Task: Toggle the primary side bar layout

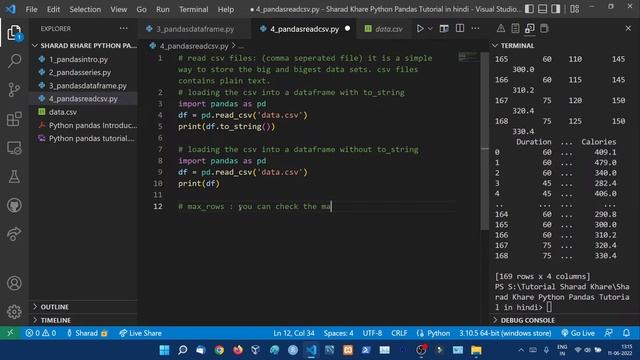Action: pyautogui.click(x=529, y=9)
